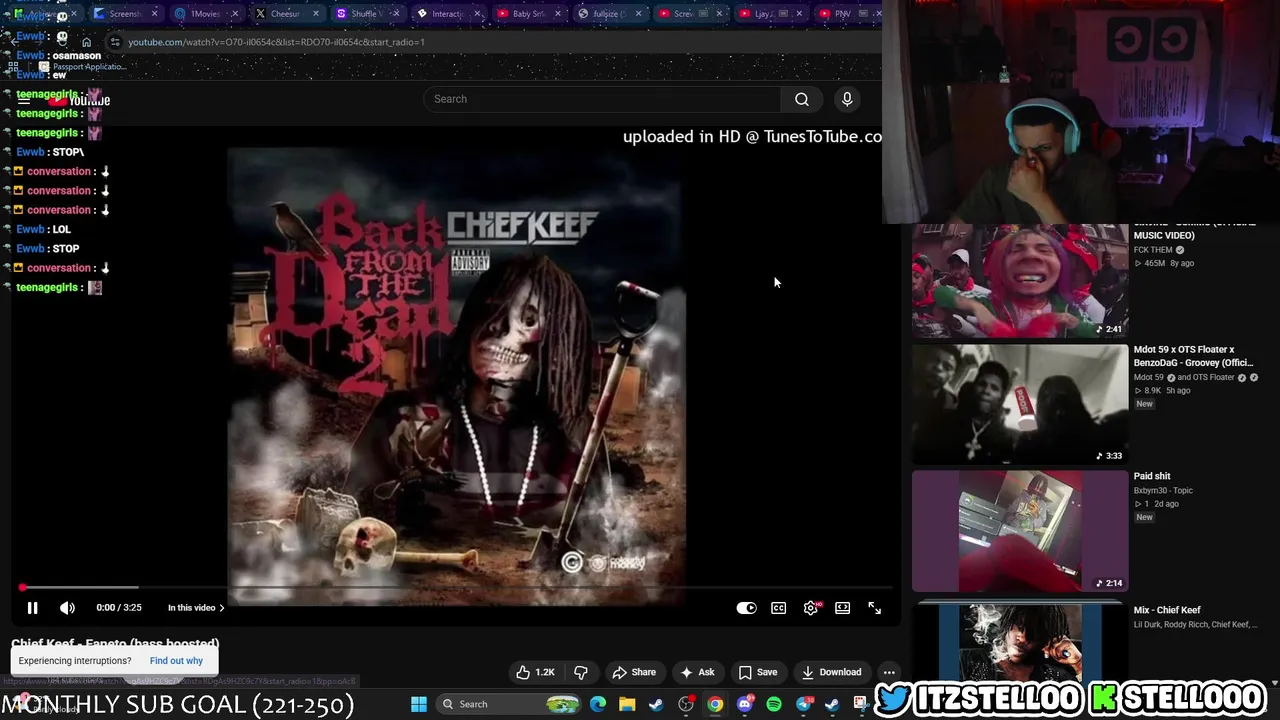
Task: Download the video
Action: coord(831,672)
